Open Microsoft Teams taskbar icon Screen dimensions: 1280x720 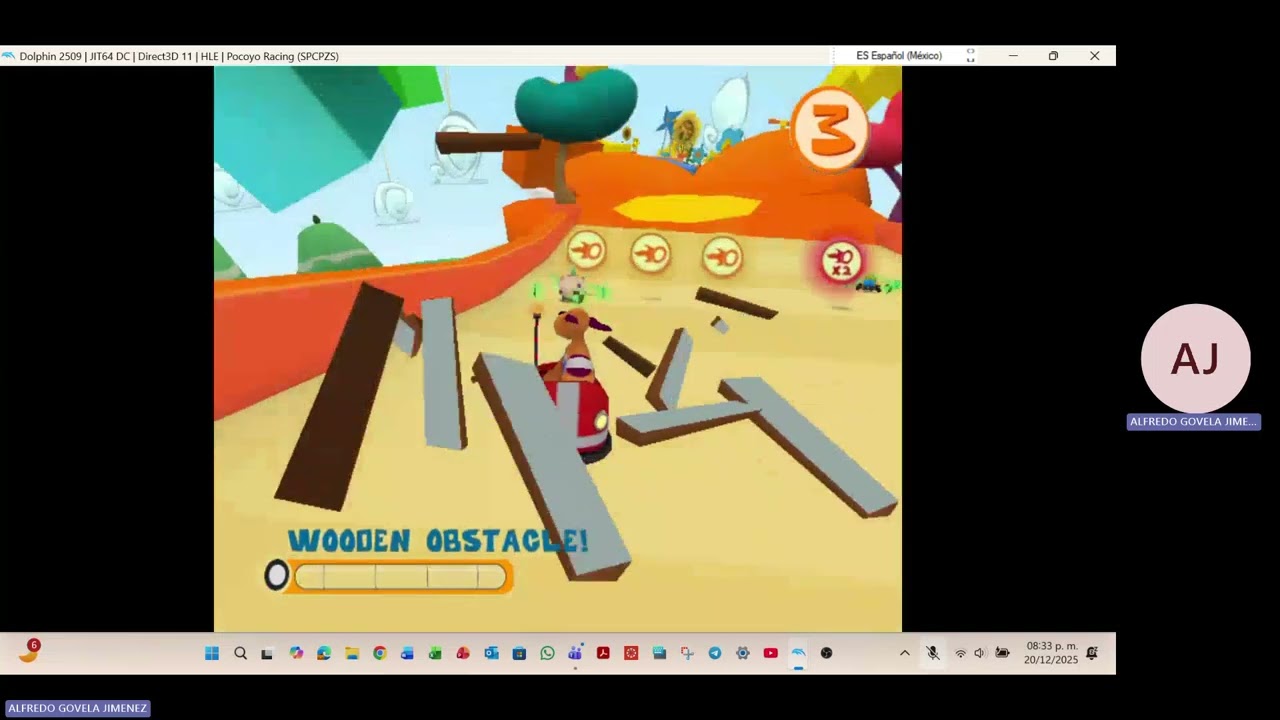click(575, 653)
